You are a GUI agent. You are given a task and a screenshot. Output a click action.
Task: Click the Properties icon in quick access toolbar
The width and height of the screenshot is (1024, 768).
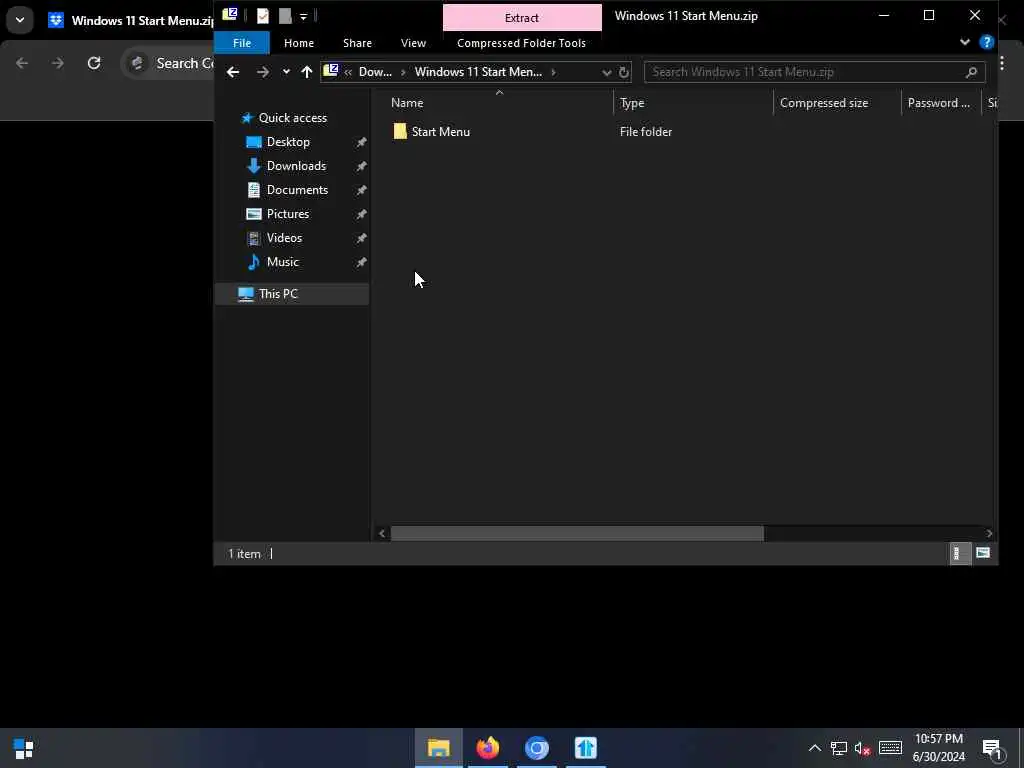click(x=263, y=16)
